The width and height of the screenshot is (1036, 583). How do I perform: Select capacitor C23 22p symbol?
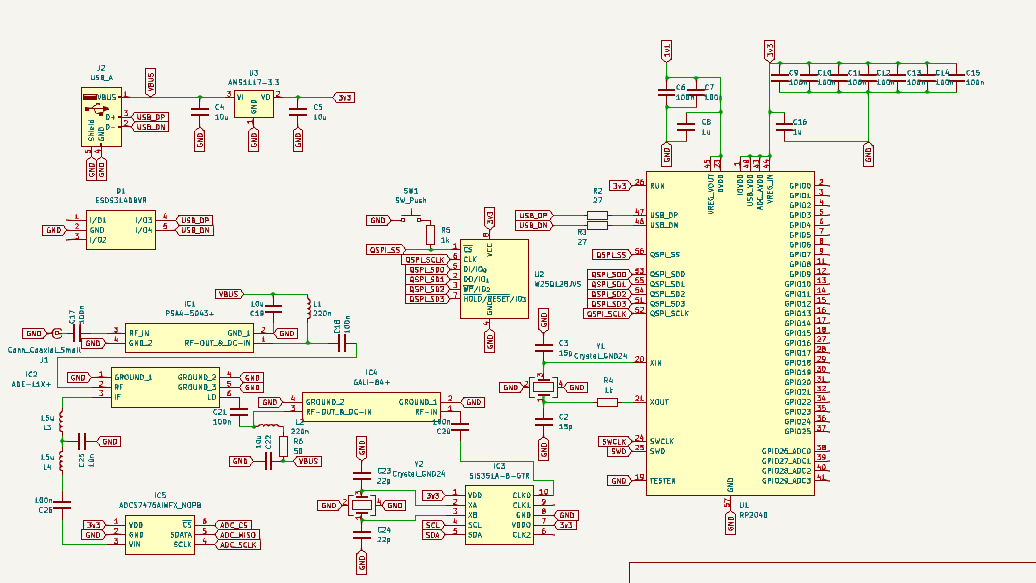tap(362, 475)
